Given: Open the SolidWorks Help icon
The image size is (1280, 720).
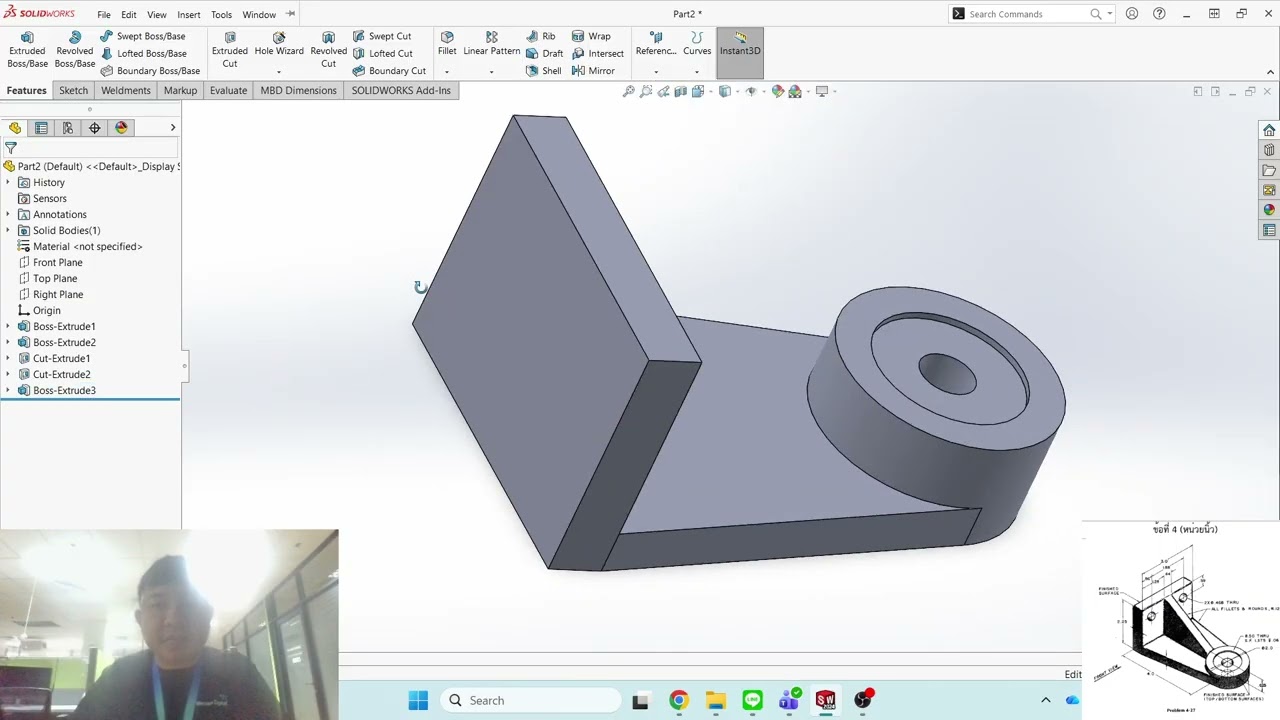Looking at the screenshot, I should click(1159, 14).
